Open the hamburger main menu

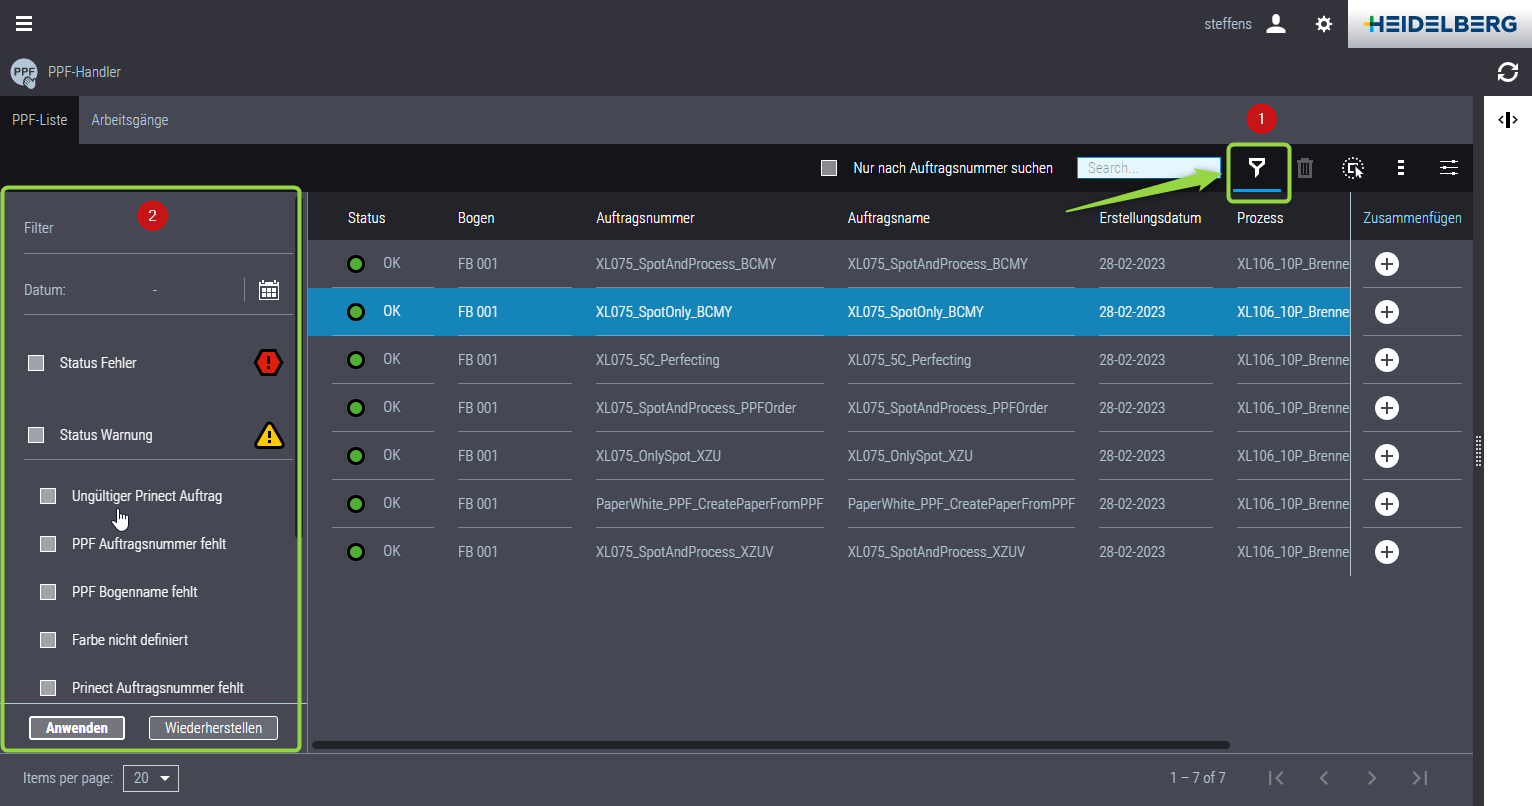pyautogui.click(x=24, y=24)
